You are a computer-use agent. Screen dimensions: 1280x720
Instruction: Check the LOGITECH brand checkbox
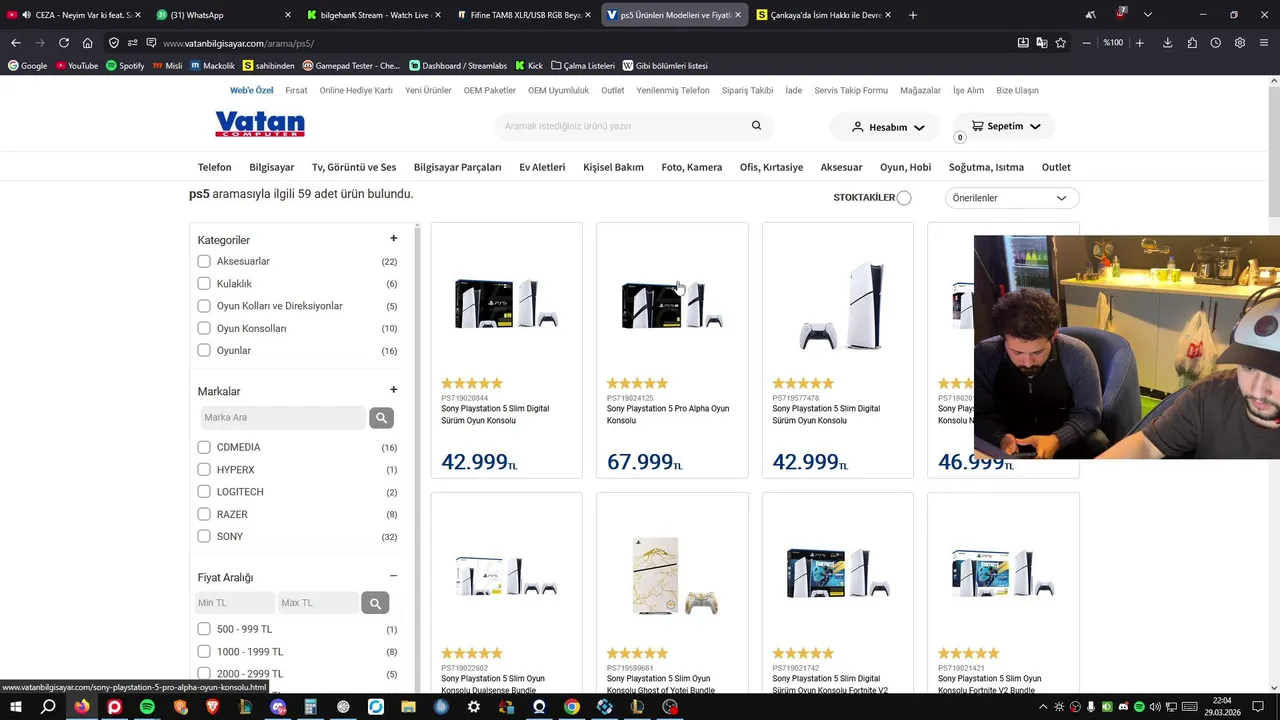[x=204, y=492]
